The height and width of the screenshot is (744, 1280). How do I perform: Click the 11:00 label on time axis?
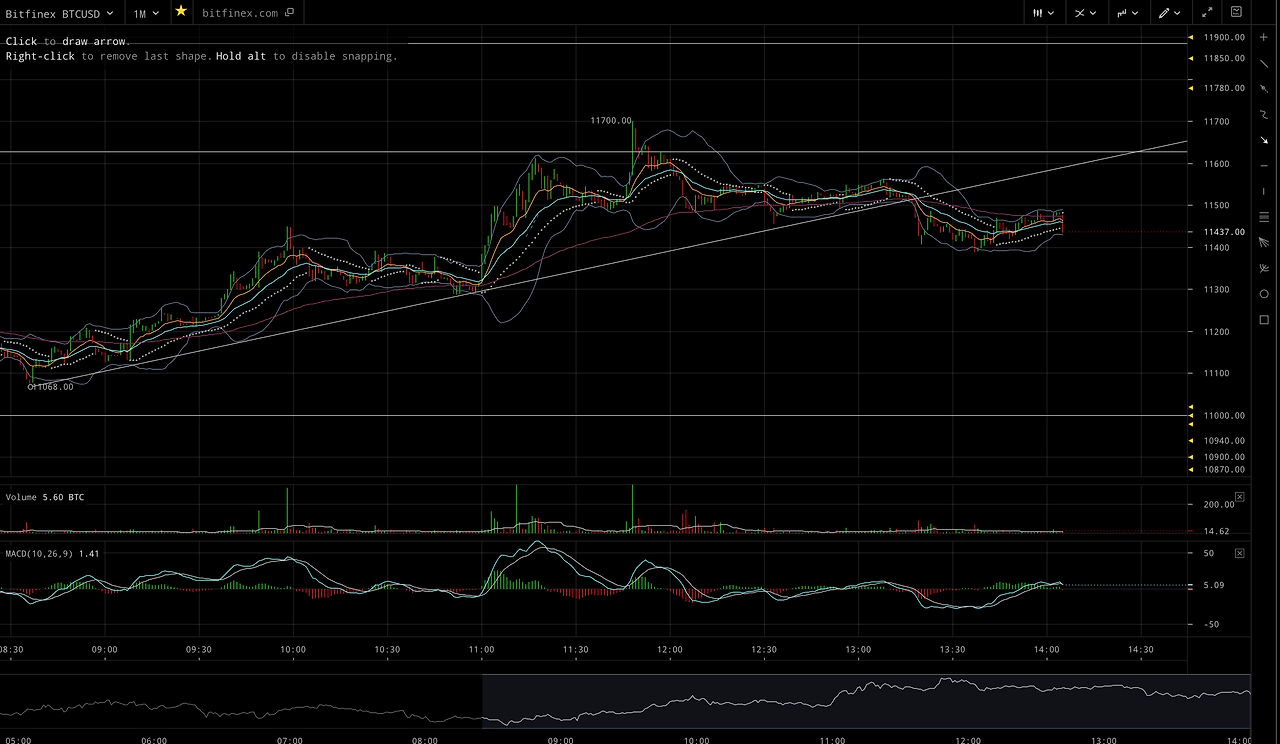(x=481, y=650)
